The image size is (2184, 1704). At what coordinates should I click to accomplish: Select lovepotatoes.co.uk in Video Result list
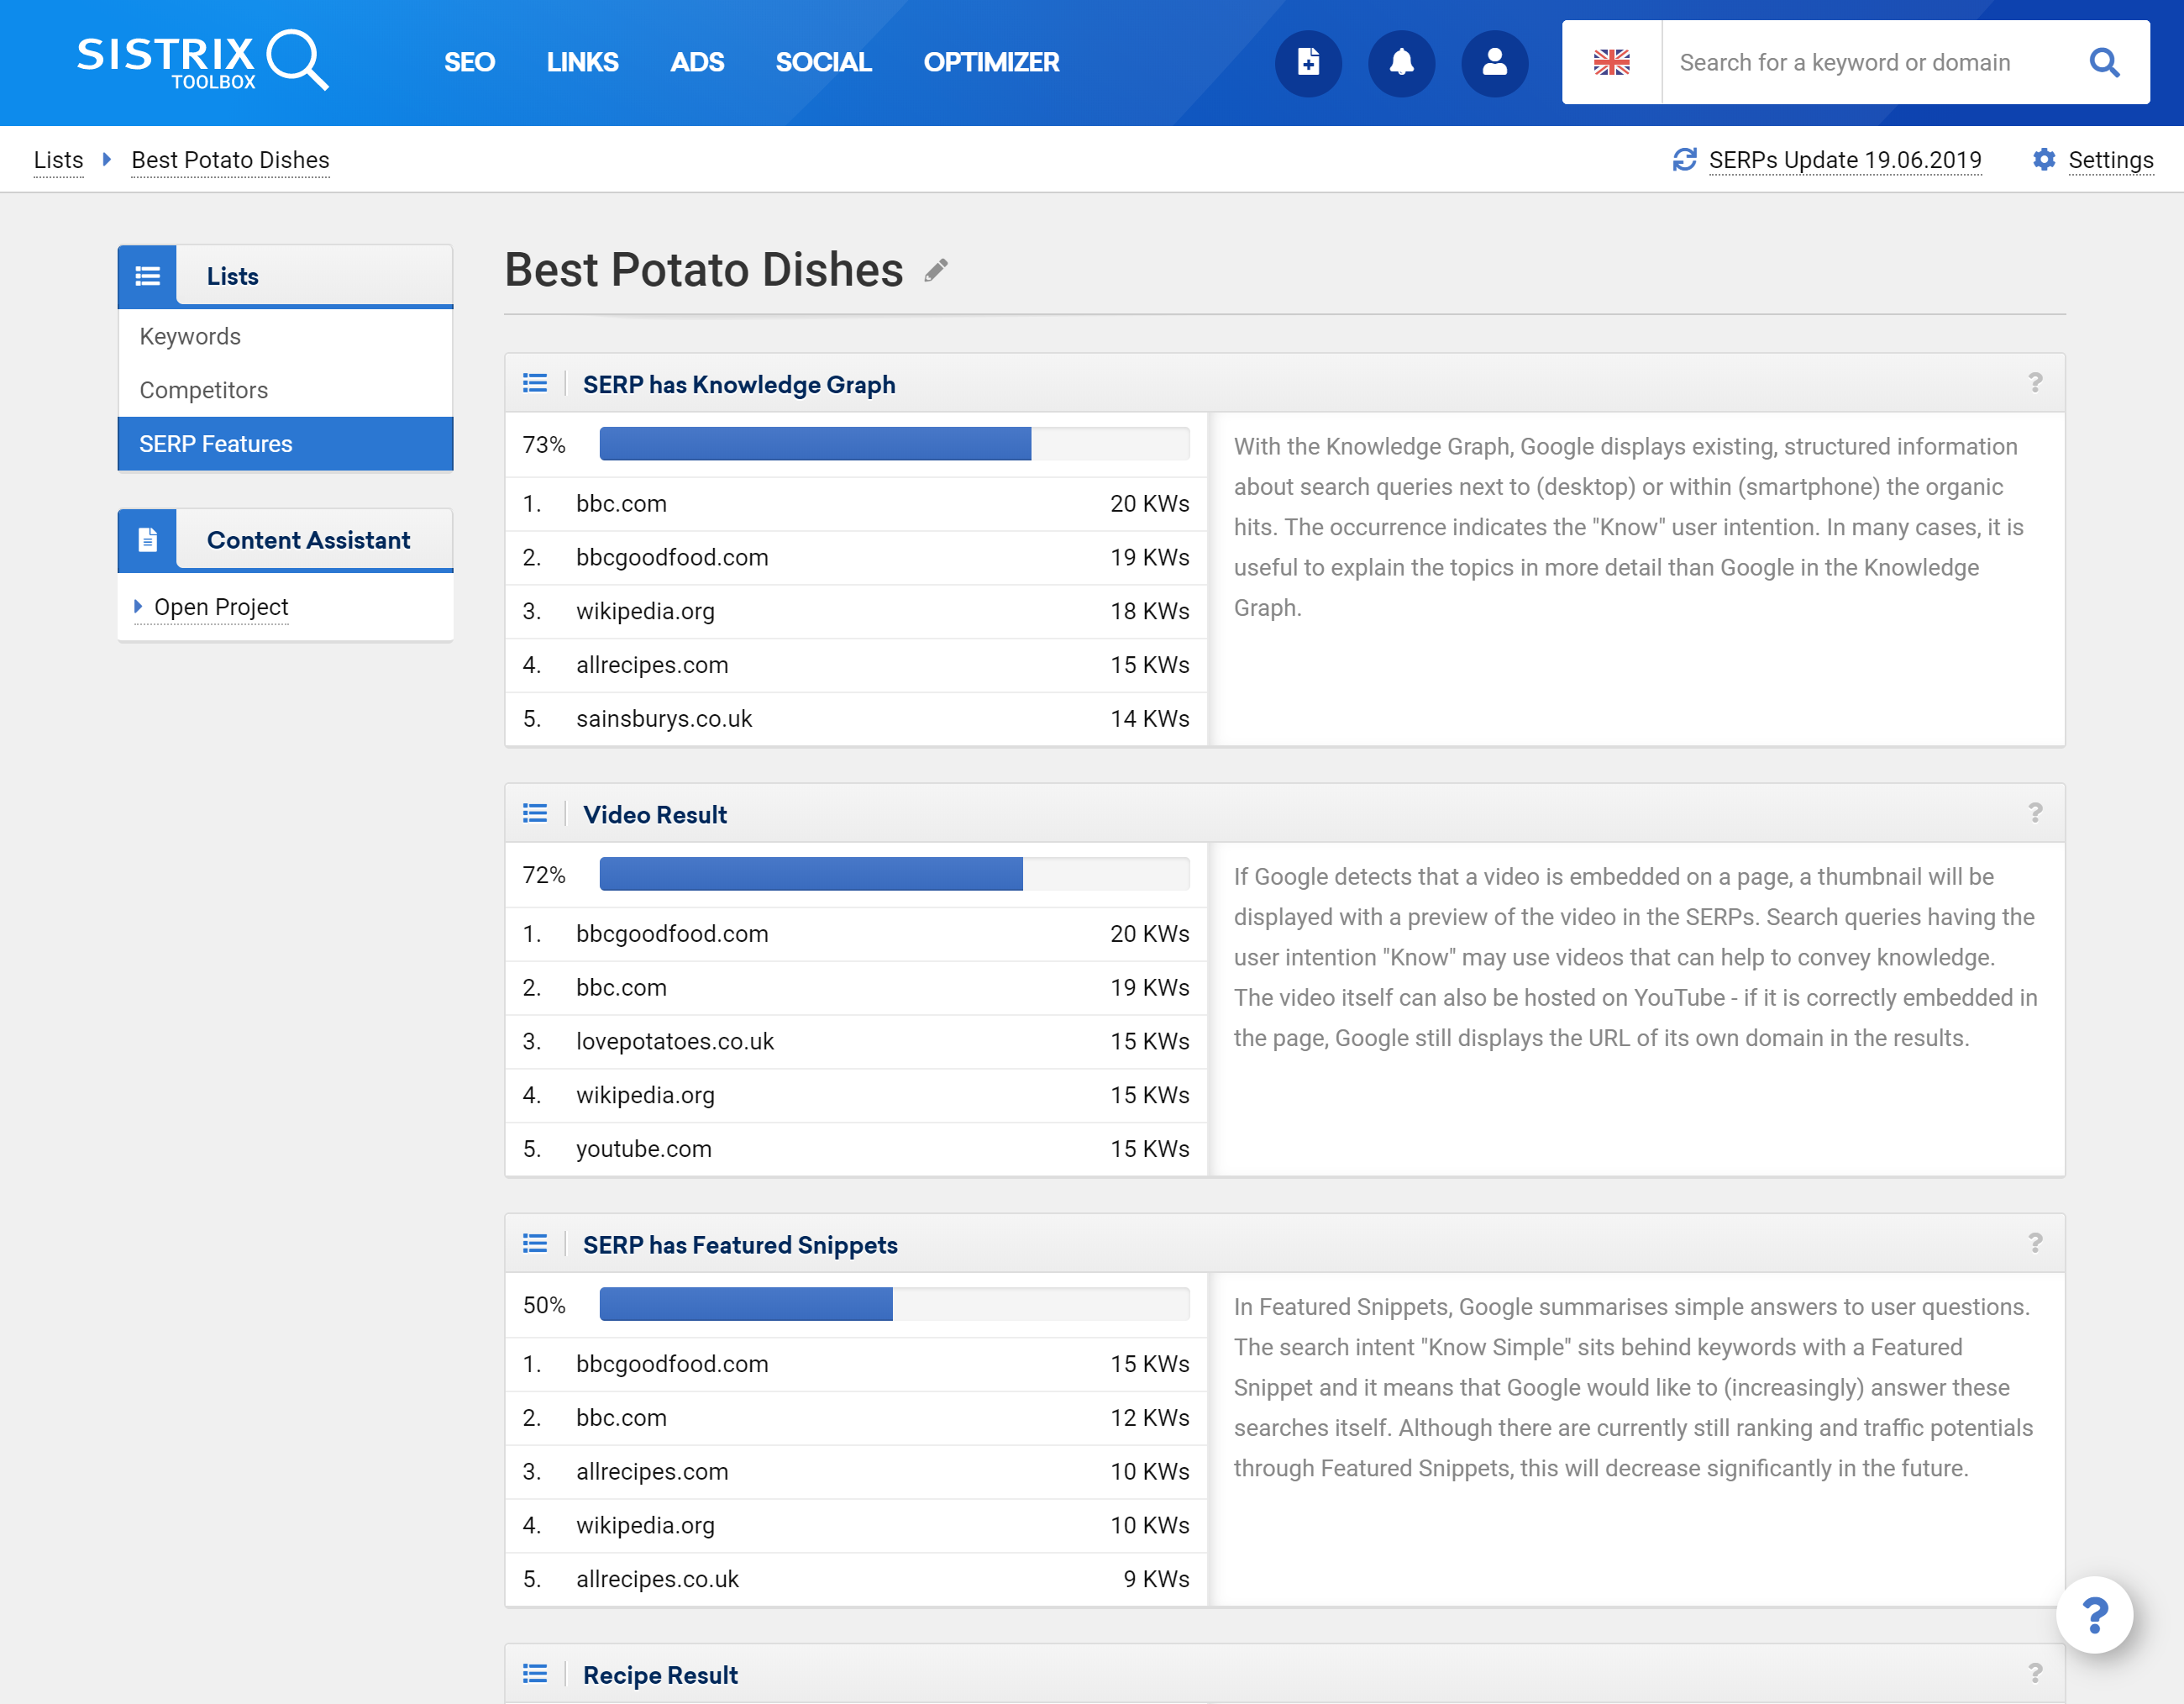675,1042
